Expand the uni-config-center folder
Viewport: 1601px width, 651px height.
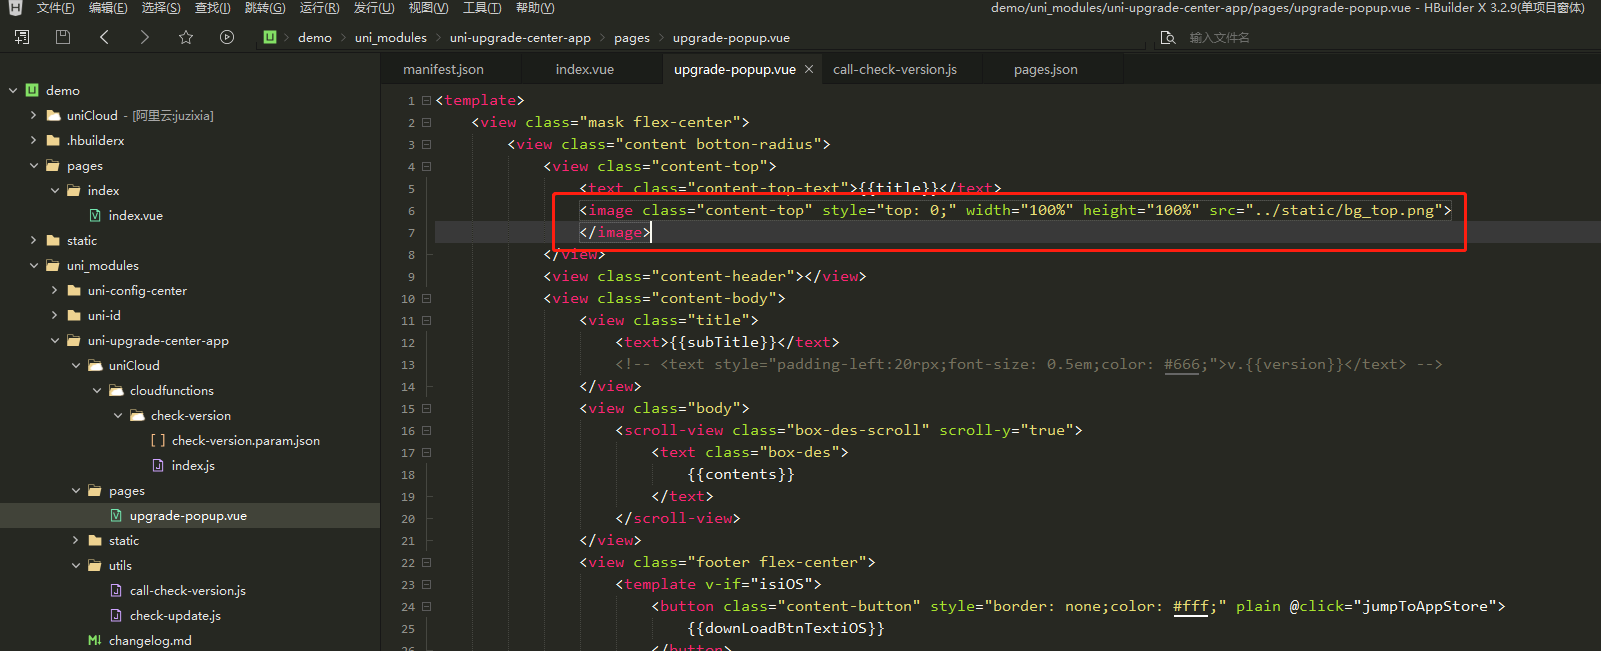[55, 291]
